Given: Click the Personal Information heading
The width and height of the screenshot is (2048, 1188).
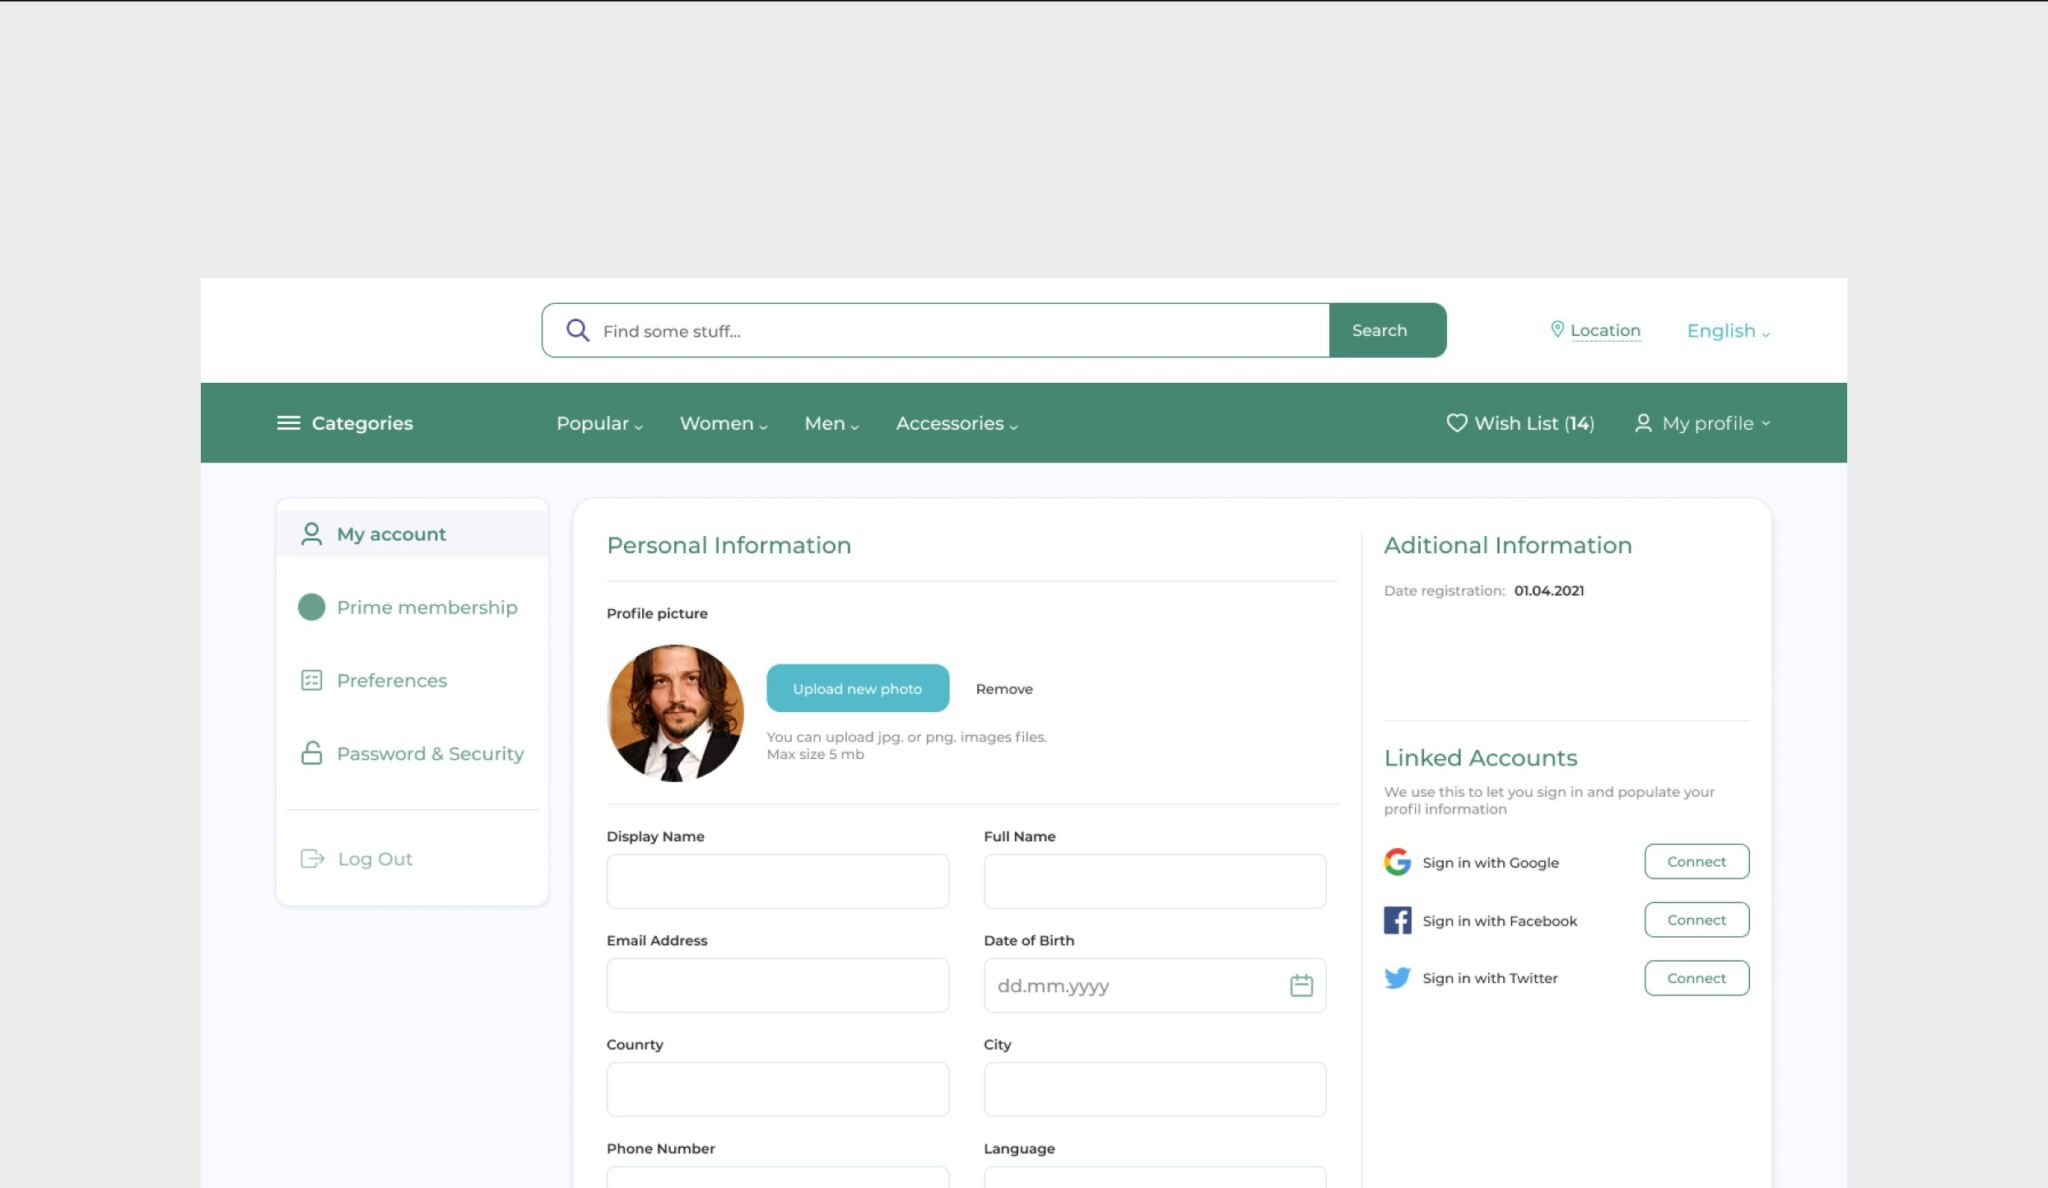Looking at the screenshot, I should tap(728, 545).
